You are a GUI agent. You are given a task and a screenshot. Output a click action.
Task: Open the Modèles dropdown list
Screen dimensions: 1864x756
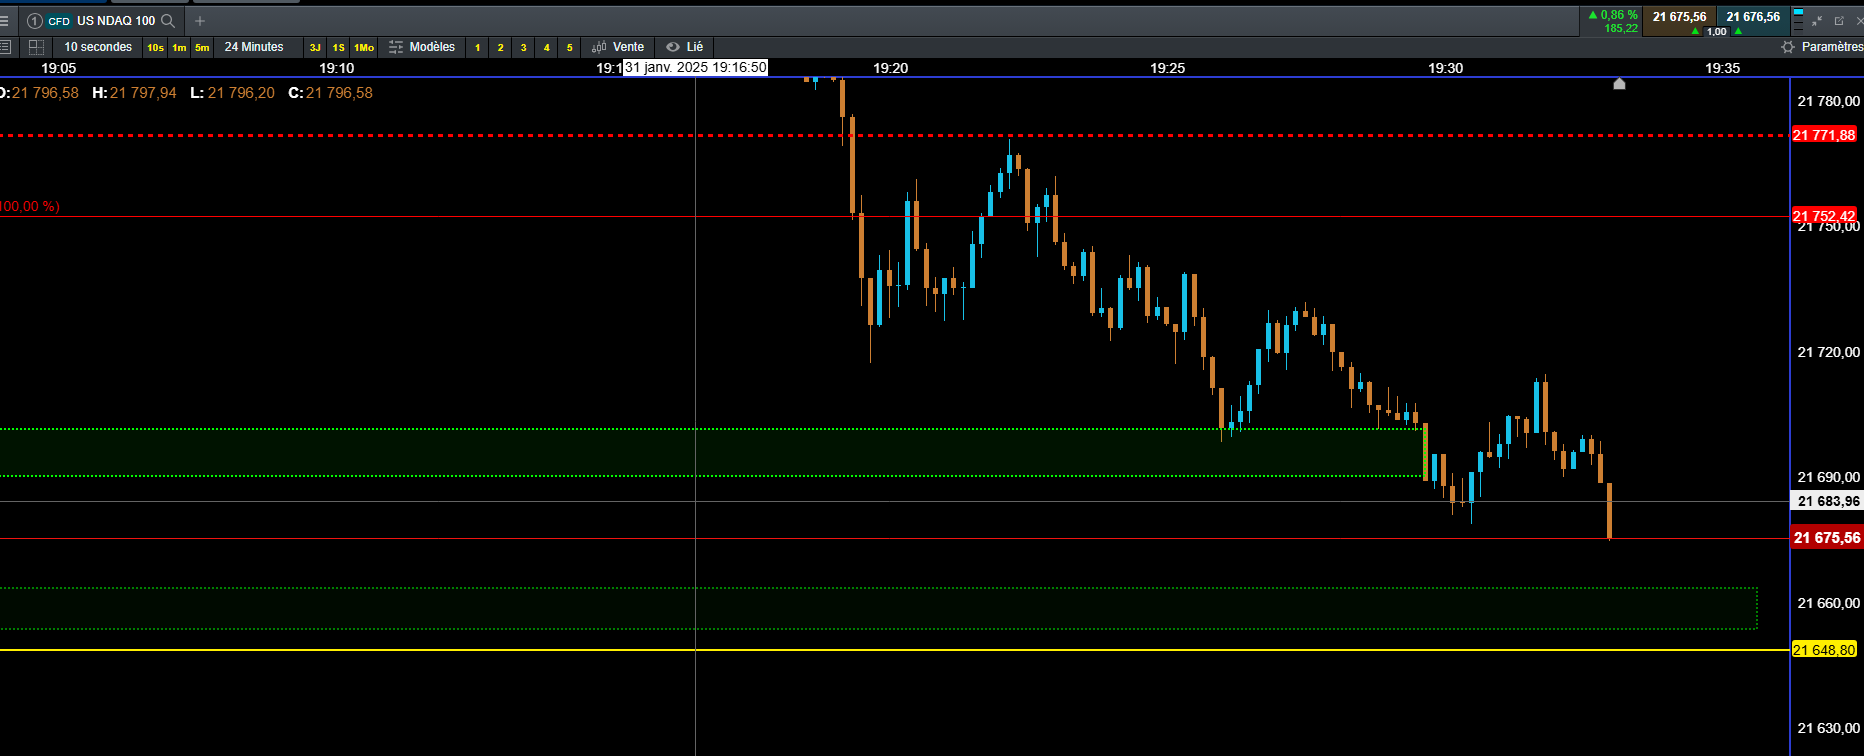(432, 47)
